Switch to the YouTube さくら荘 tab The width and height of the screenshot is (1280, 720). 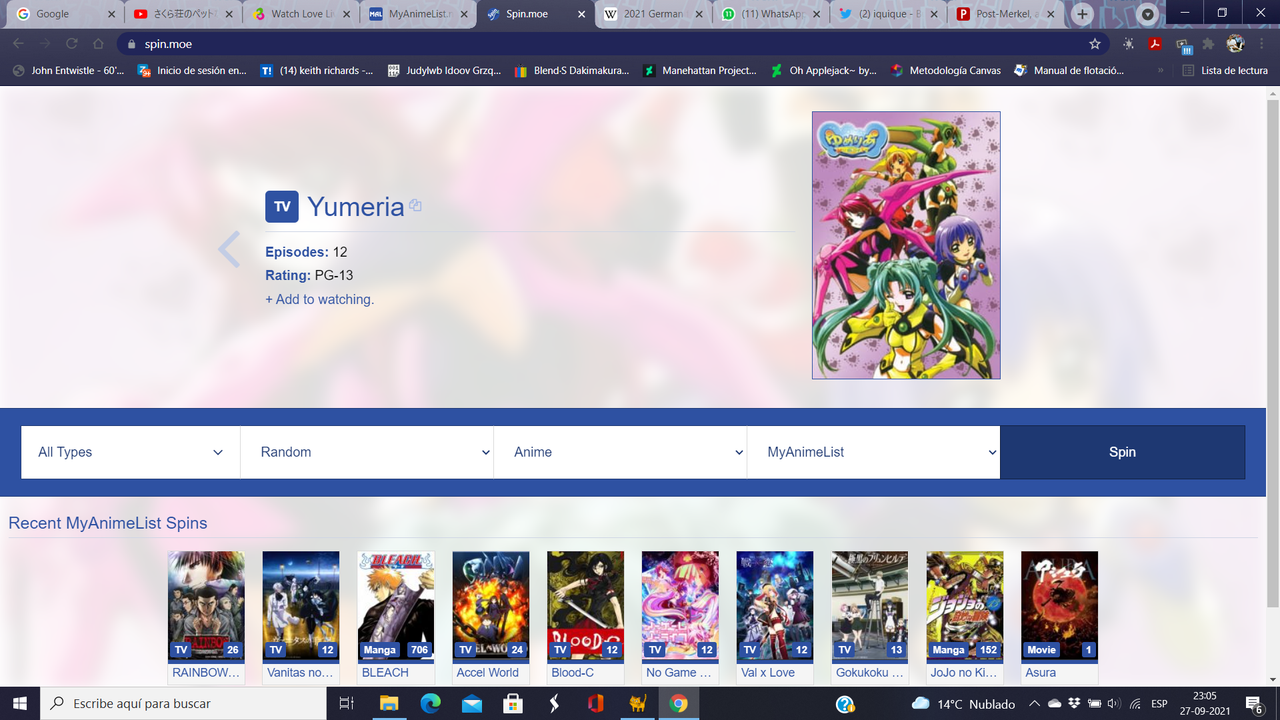185,14
